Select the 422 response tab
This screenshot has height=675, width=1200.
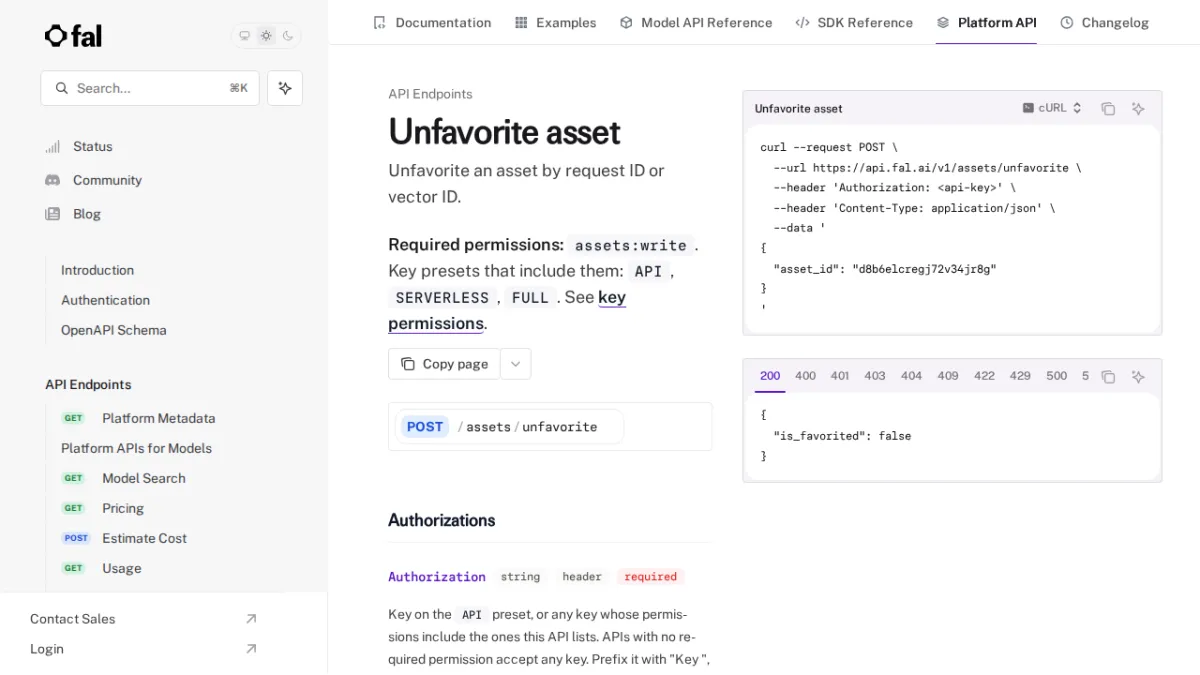click(x=984, y=376)
